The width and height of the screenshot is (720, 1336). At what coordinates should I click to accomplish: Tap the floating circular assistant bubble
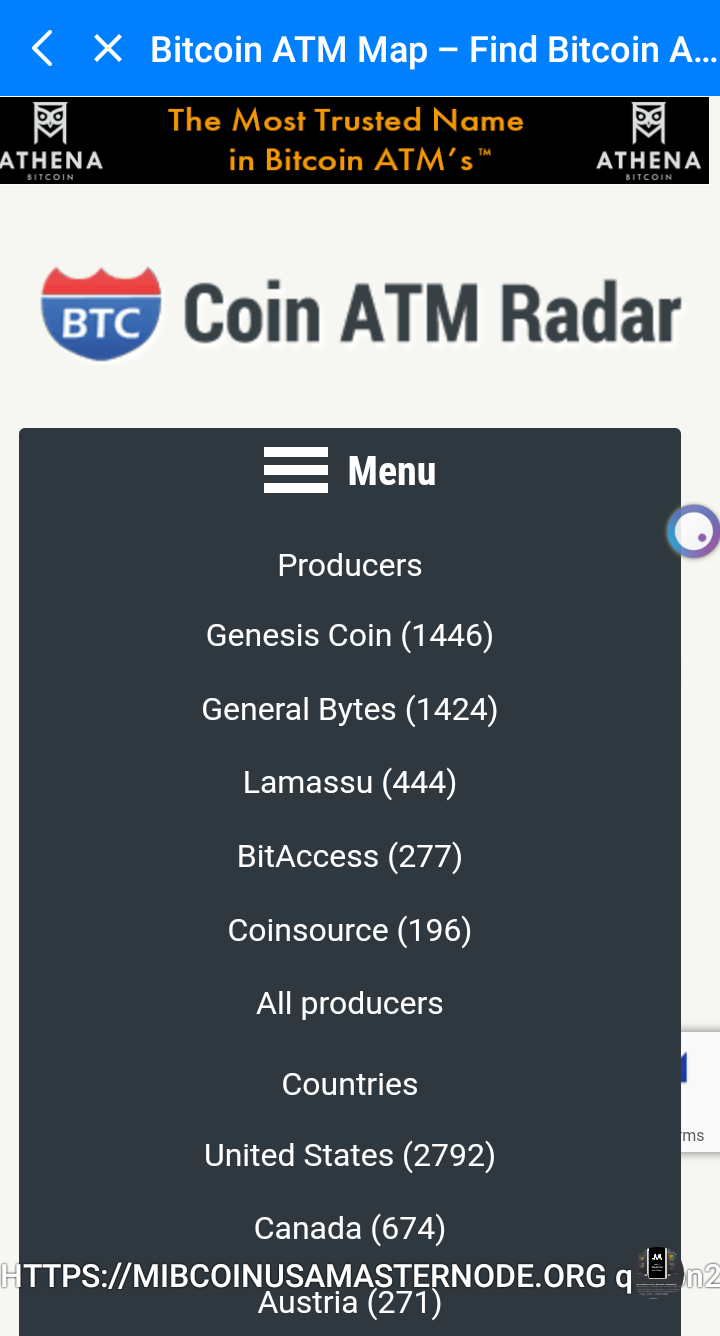[x=693, y=531]
